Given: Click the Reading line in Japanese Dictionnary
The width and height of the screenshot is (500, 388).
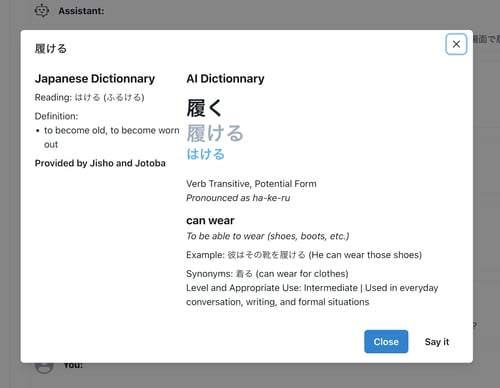Looking at the screenshot, I should point(89,97).
